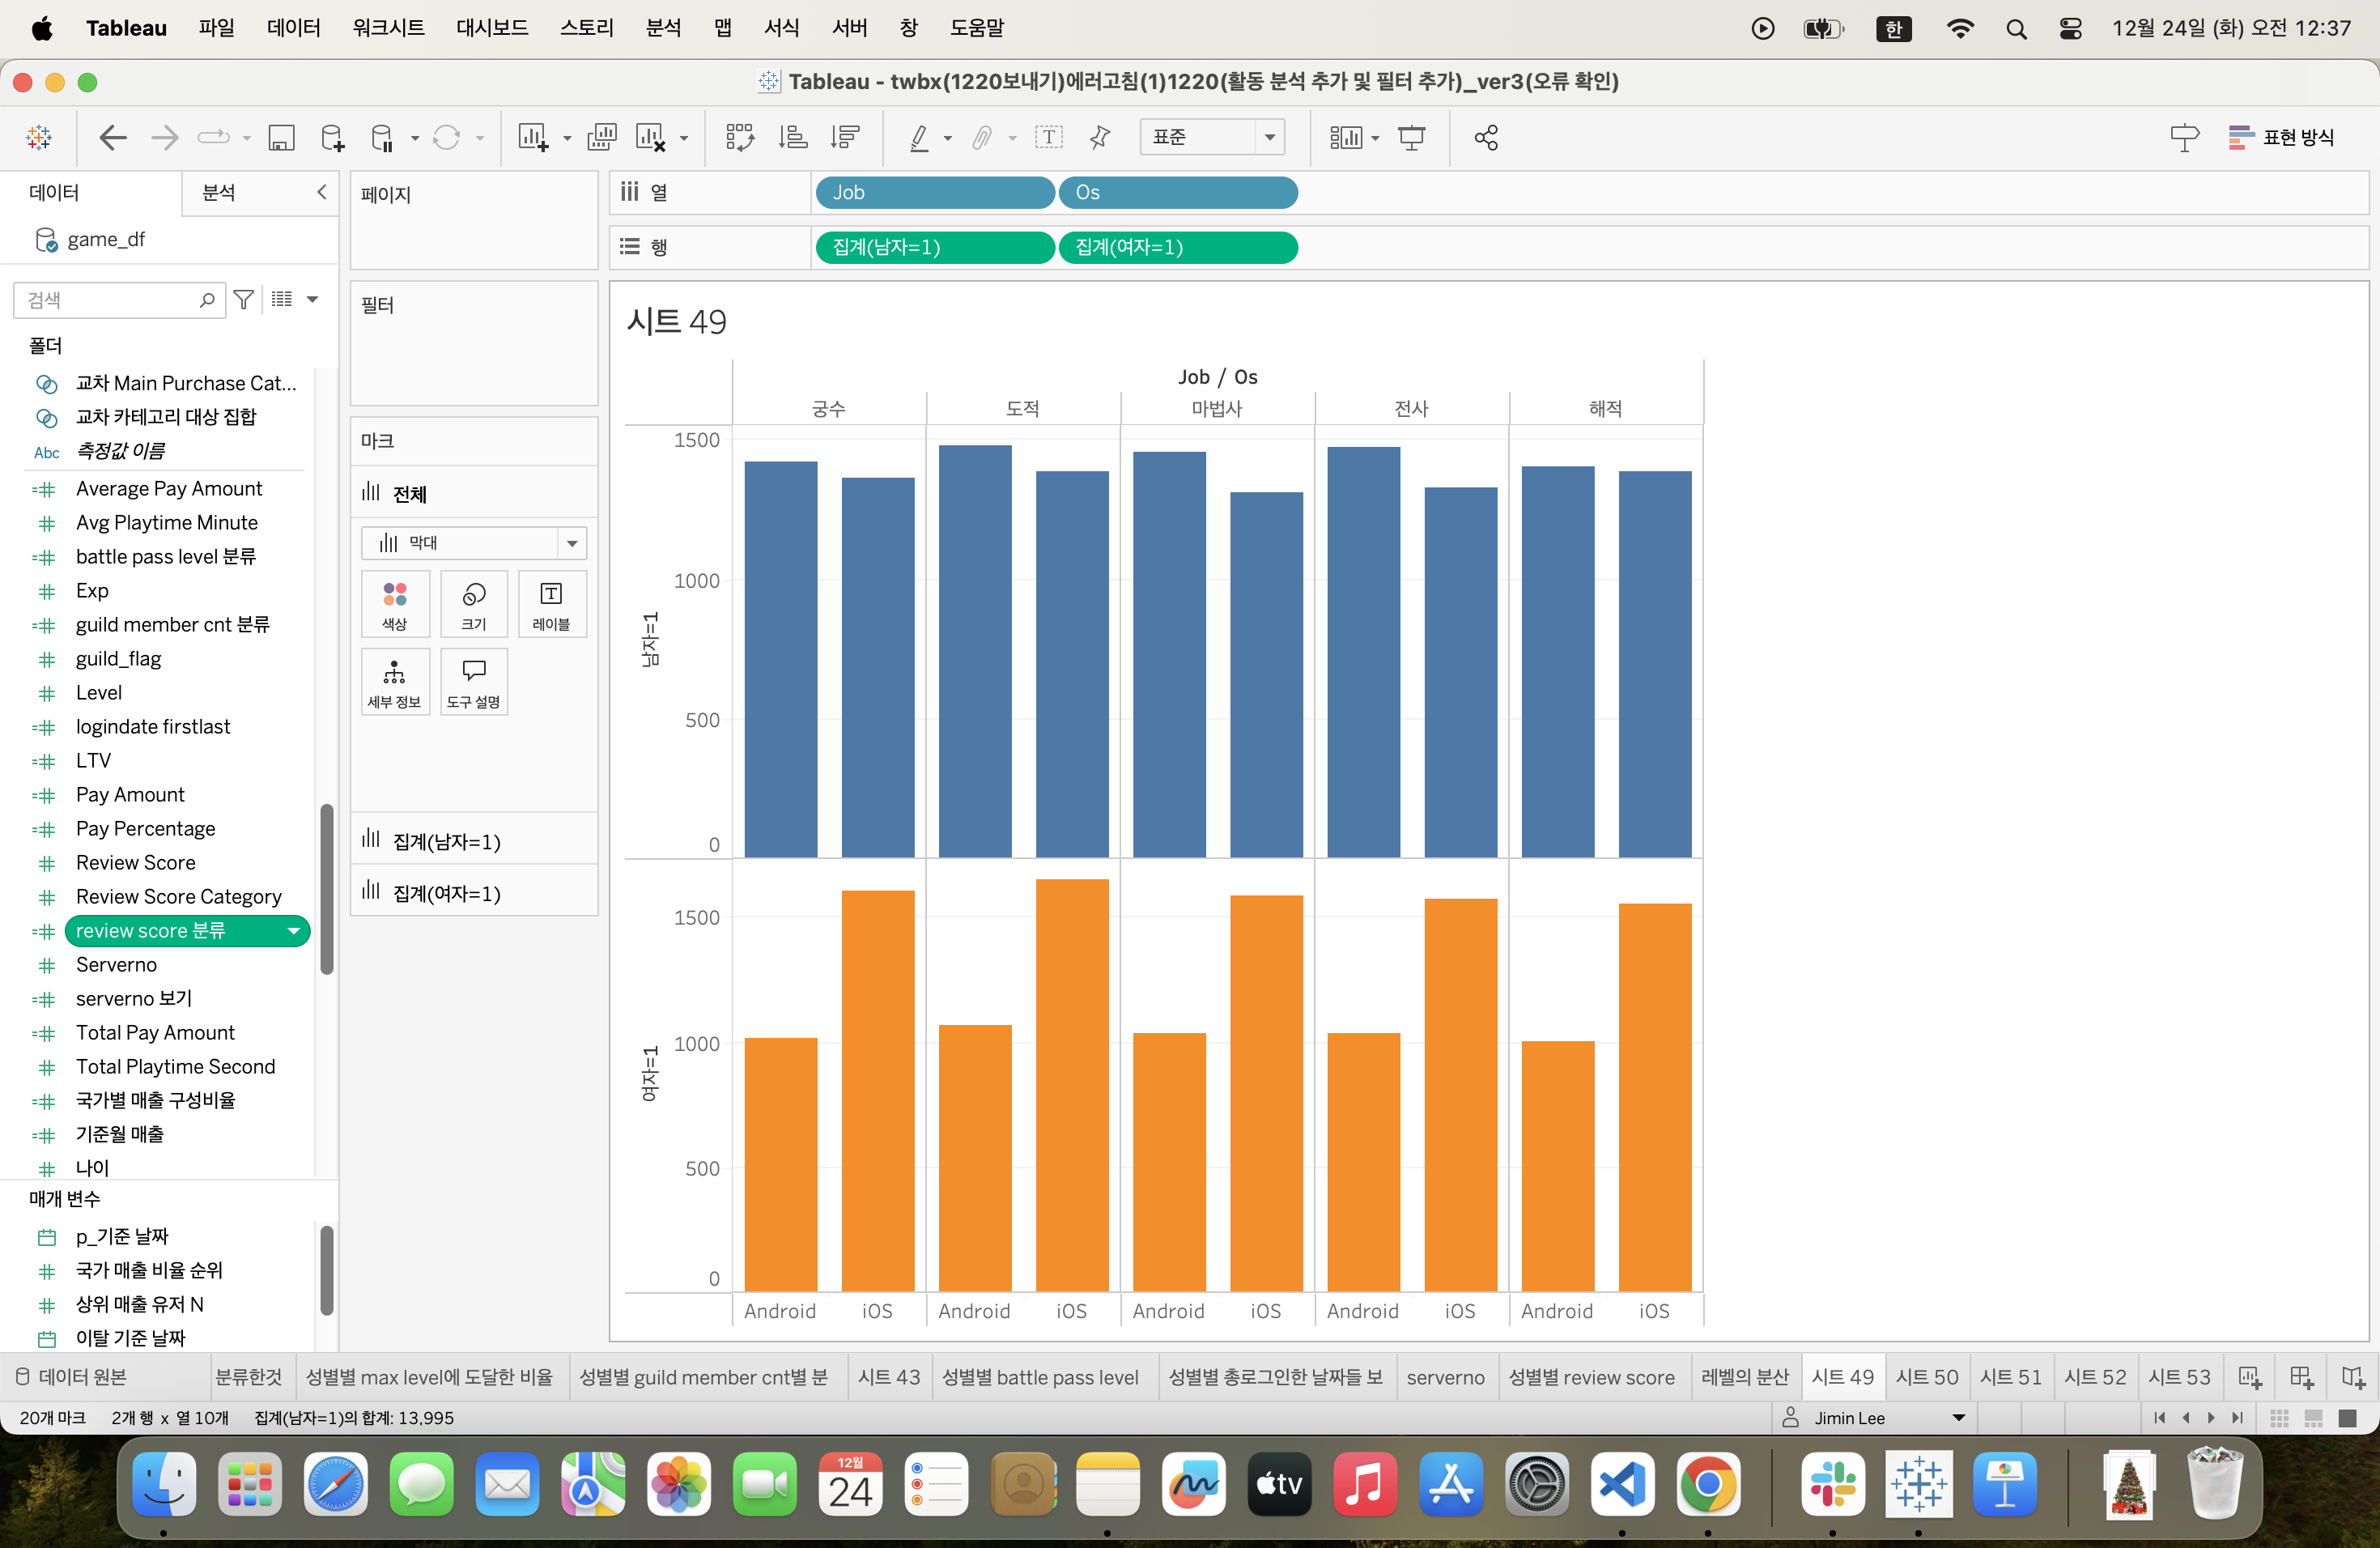Viewport: 2380px width, 1548px height.
Task: Open the 분석 menu in menu bar
Action: (663, 28)
